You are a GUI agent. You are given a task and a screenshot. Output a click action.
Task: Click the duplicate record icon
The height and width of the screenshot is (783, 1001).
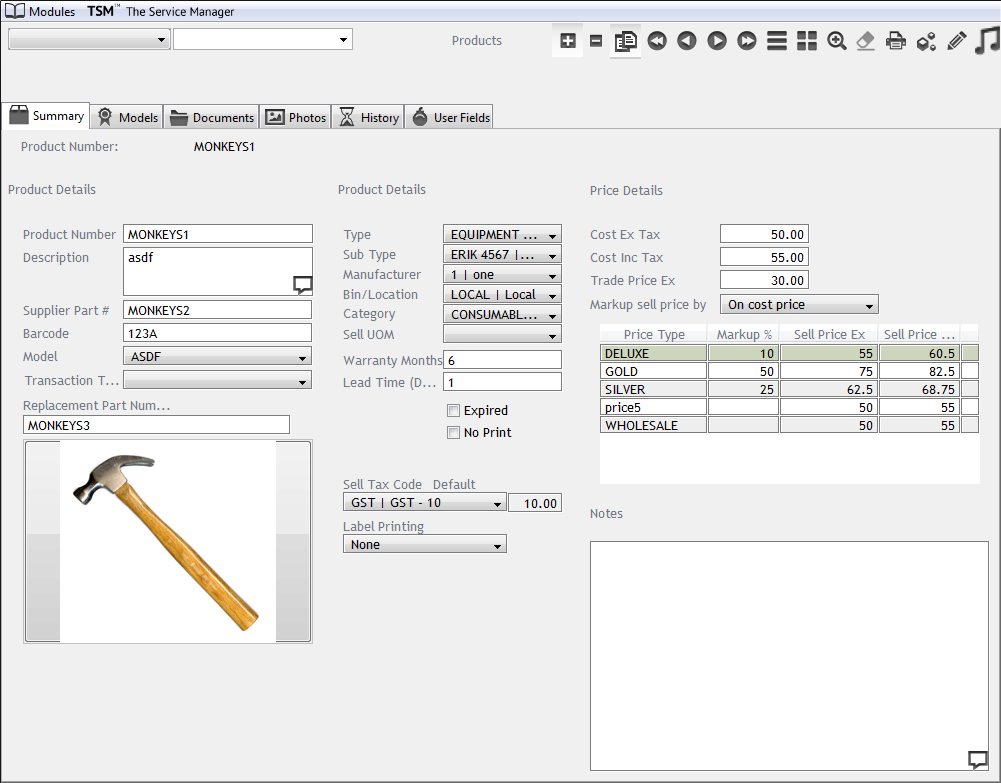(626, 41)
